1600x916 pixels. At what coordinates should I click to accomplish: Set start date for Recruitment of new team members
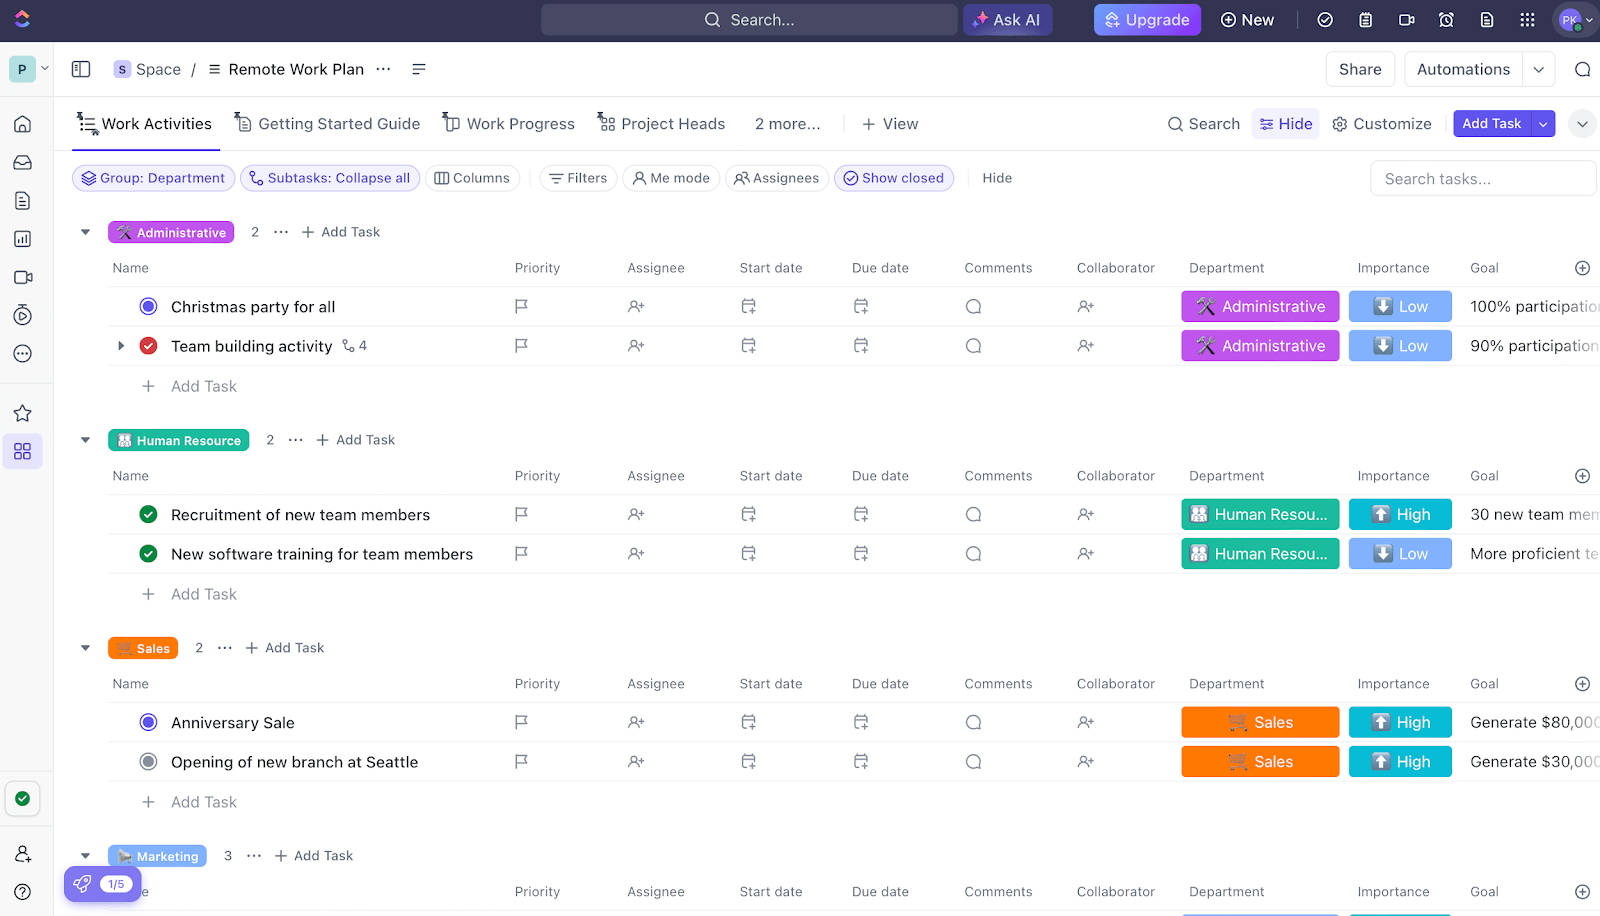tap(748, 515)
